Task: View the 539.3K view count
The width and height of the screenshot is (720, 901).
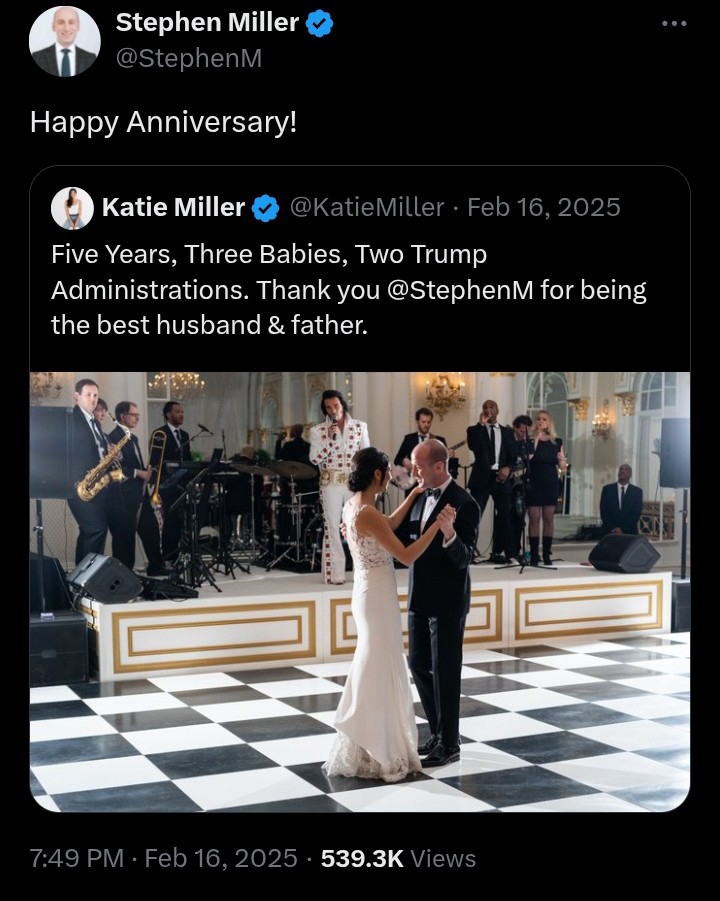Action: (361, 858)
